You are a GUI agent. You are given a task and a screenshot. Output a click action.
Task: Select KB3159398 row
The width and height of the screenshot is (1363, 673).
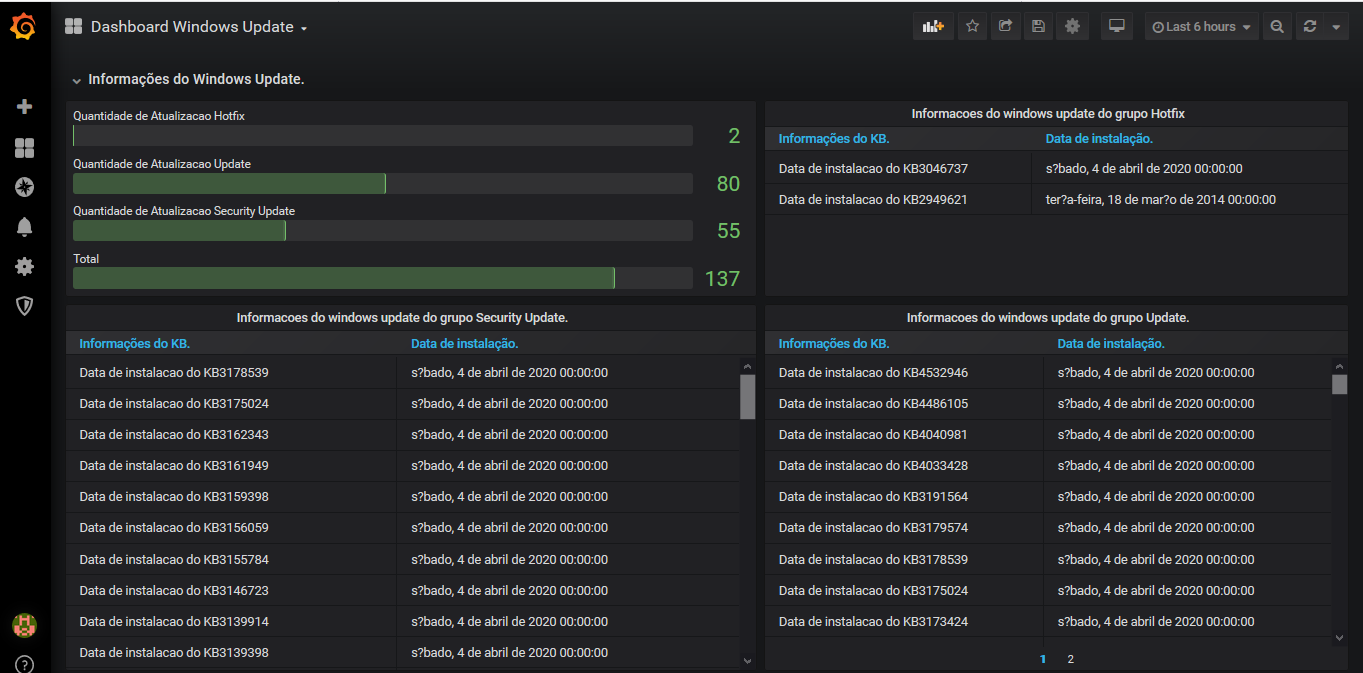coord(403,497)
